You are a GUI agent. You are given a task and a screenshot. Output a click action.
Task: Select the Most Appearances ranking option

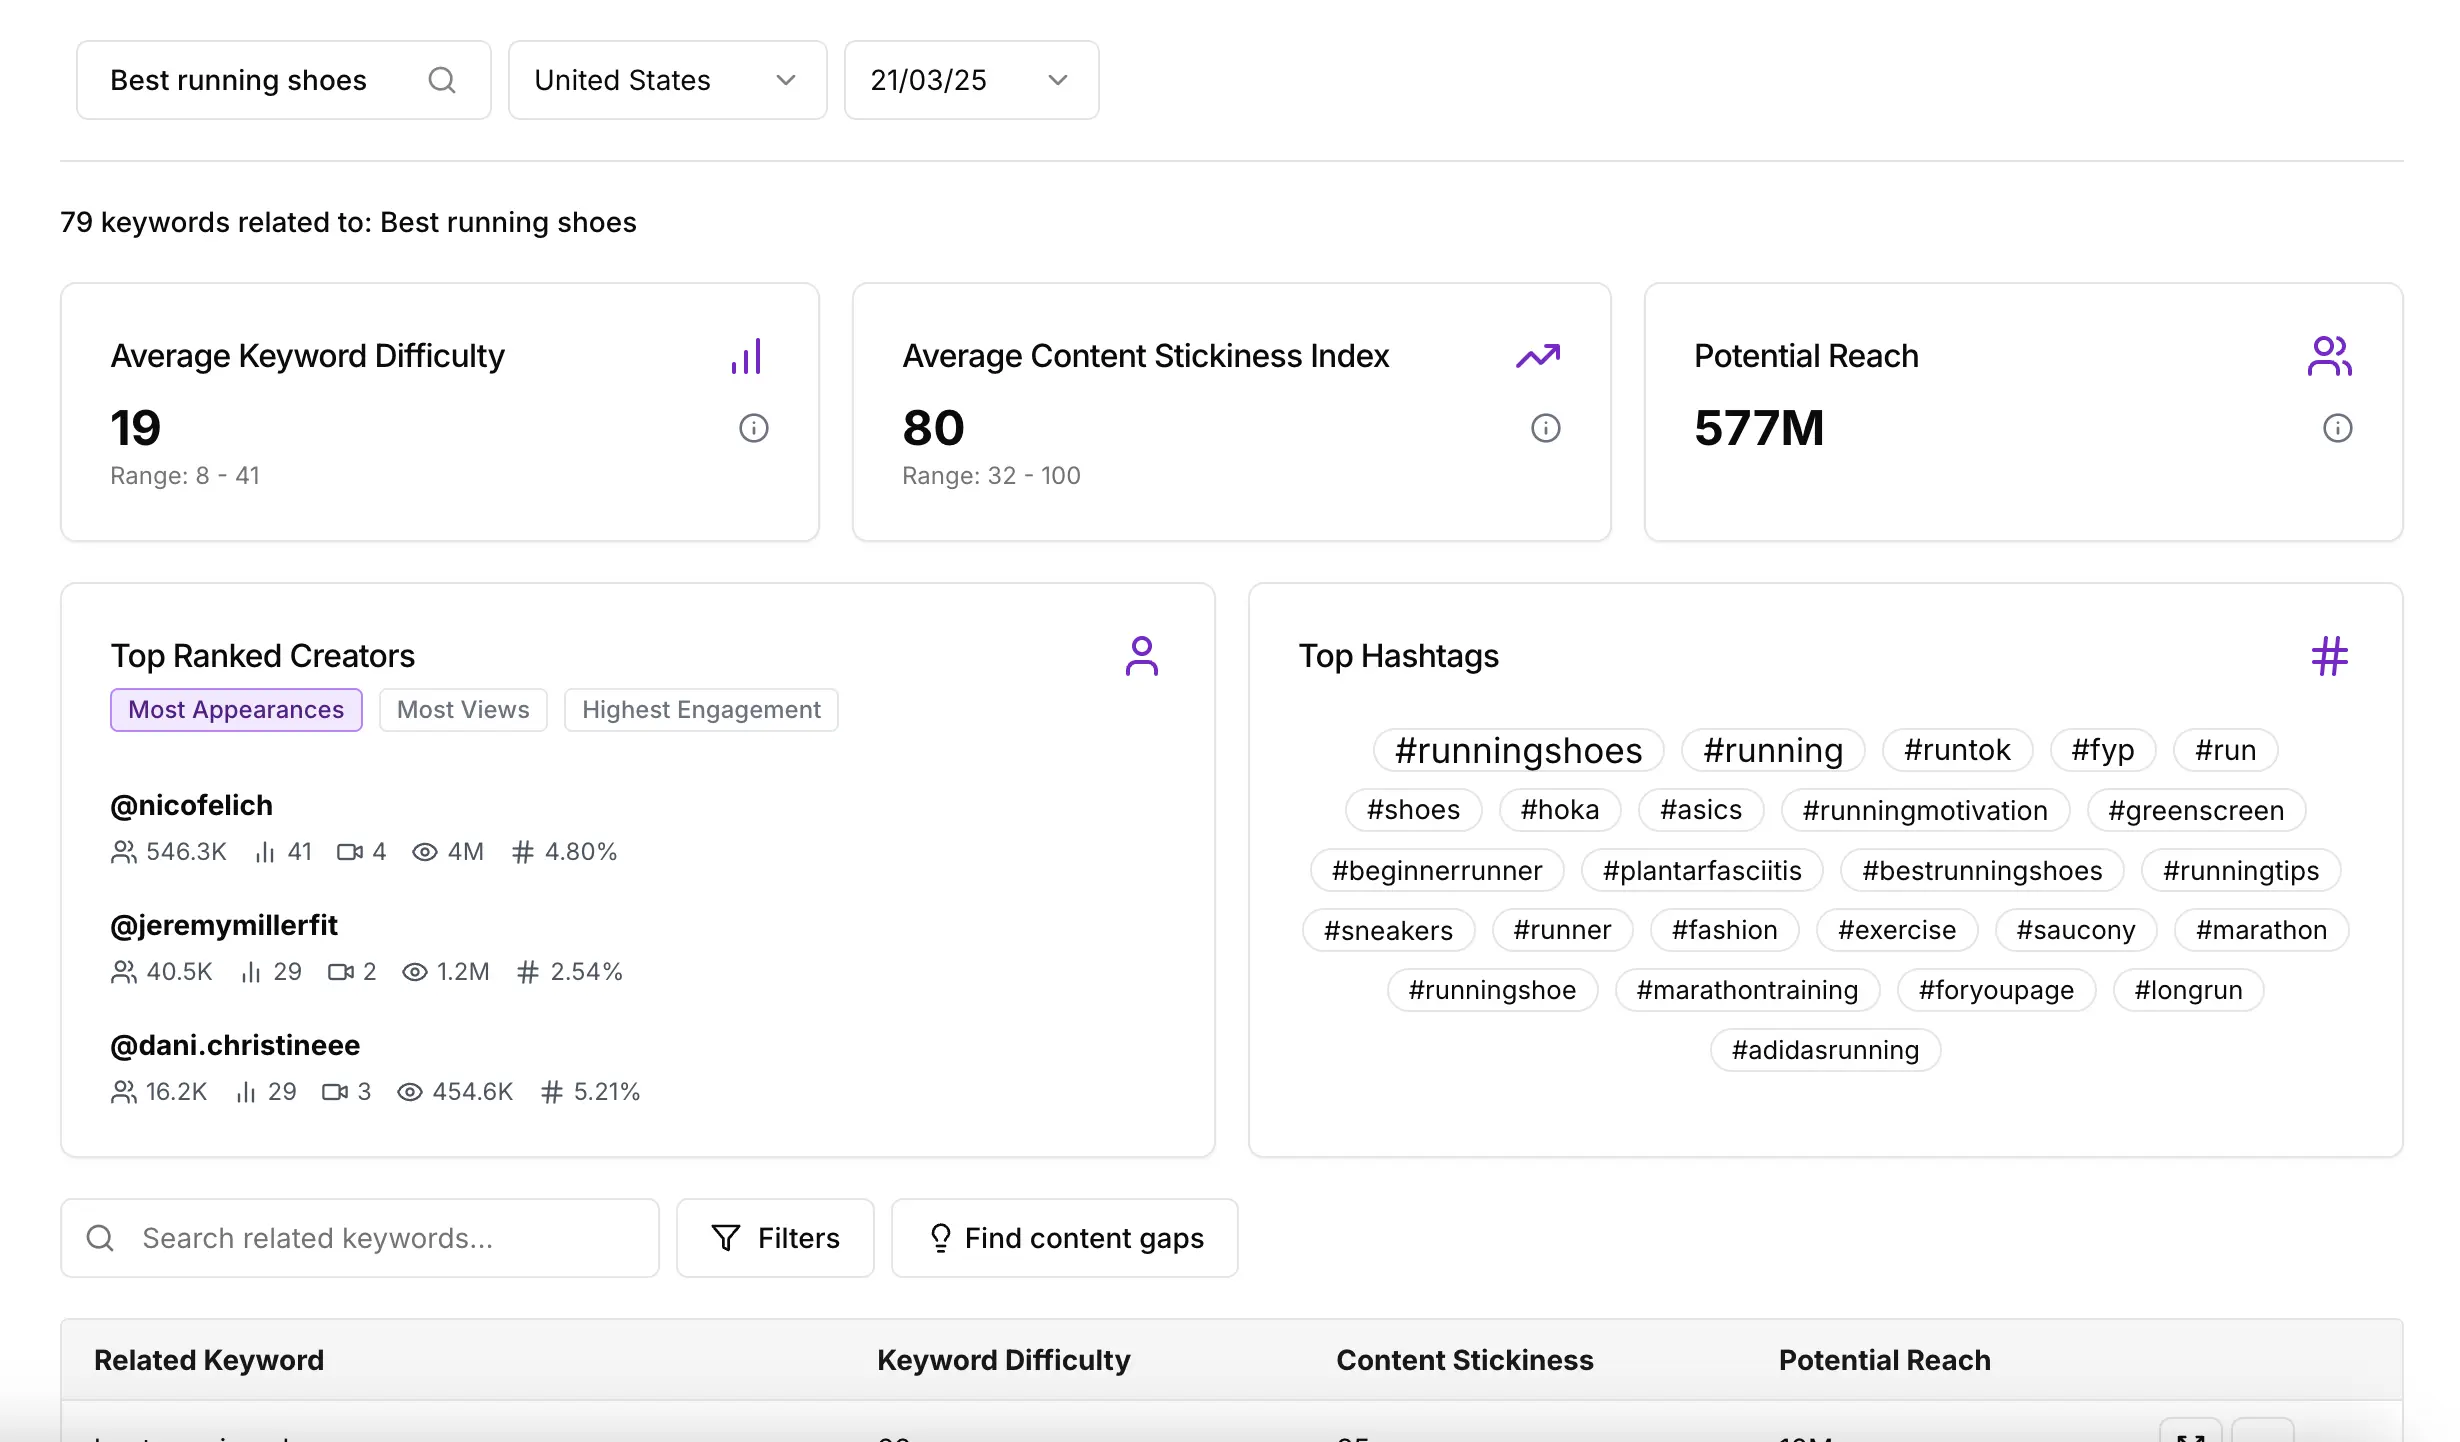pos(235,710)
